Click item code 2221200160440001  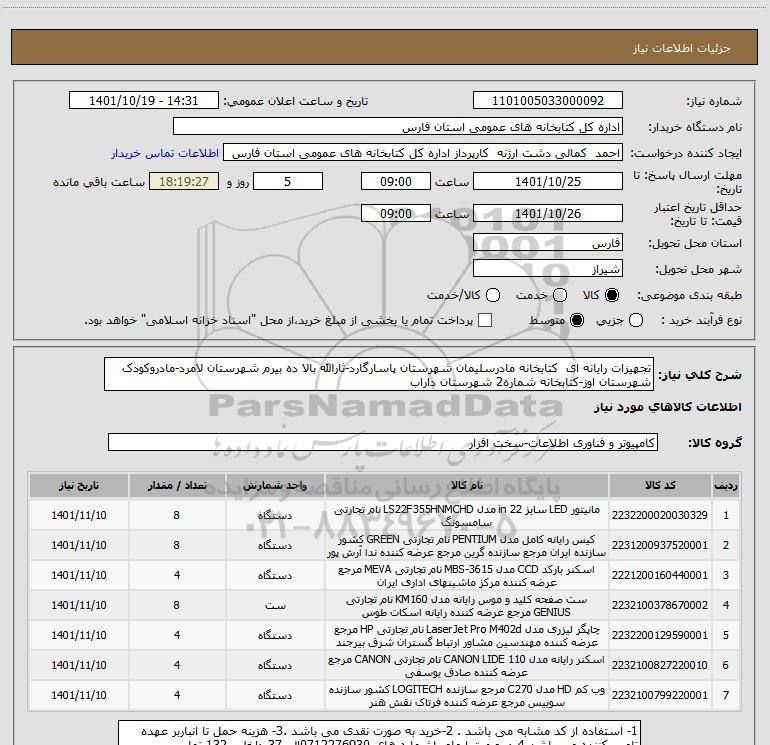pyautogui.click(x=660, y=575)
